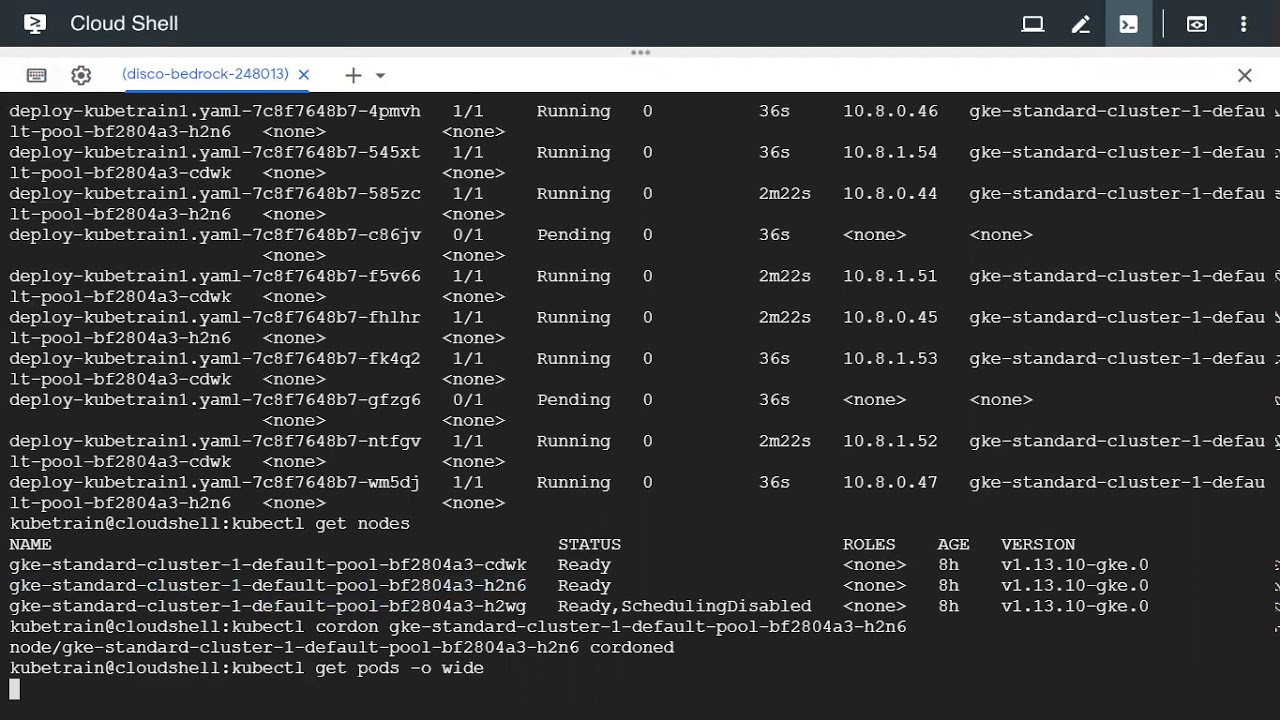The height and width of the screenshot is (720, 1280).
Task: Click 'Ready,SchedulingDisabled' status text
Action: [685, 606]
